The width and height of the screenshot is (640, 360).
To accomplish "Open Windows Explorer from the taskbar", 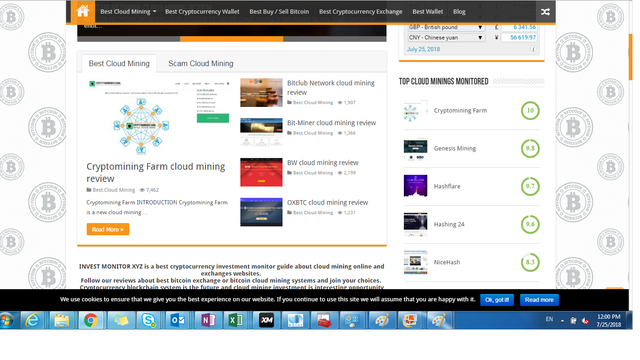I will [x=62, y=320].
